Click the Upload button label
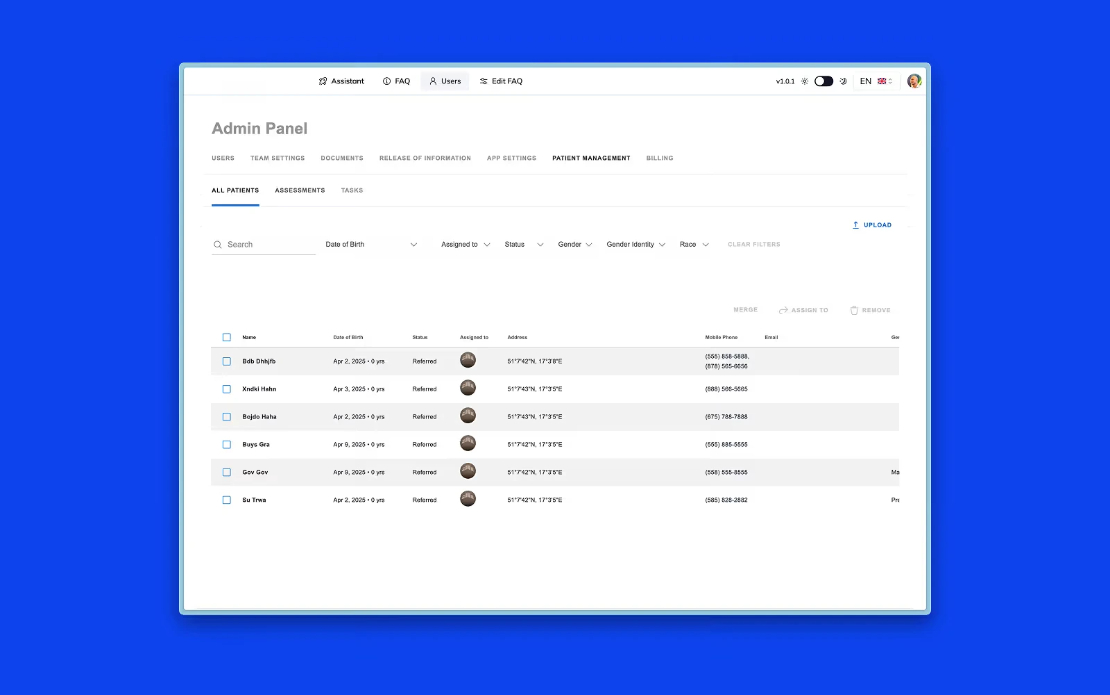The image size is (1110, 695). click(x=877, y=225)
